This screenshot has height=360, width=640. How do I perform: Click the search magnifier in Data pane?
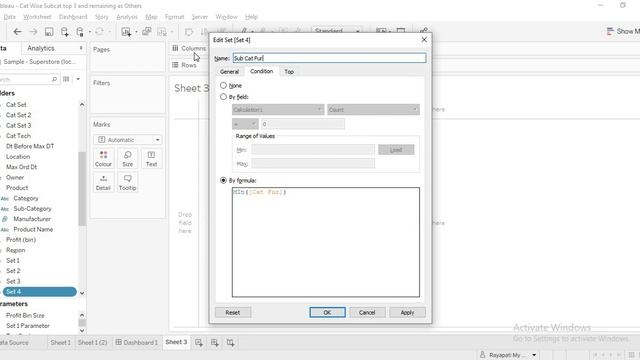click(x=54, y=79)
